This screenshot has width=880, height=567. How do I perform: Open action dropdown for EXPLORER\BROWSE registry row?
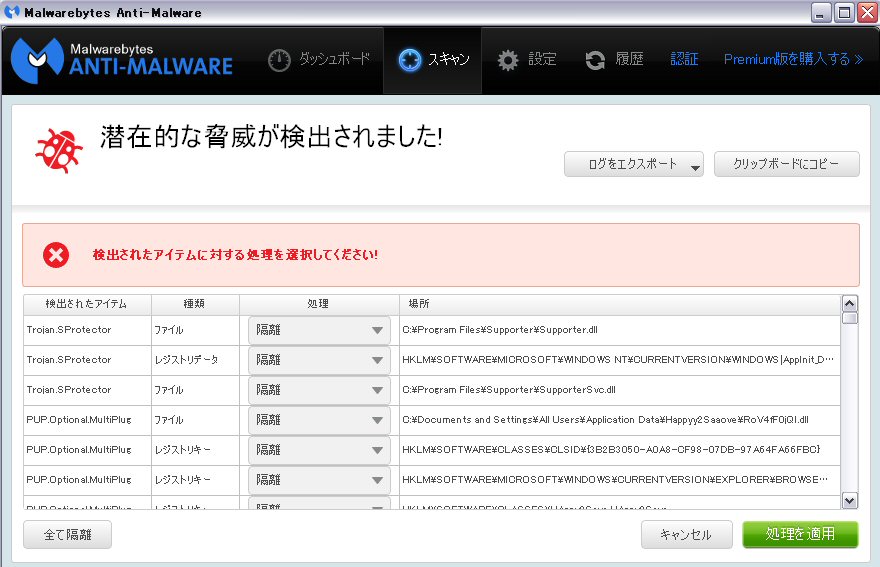319,480
